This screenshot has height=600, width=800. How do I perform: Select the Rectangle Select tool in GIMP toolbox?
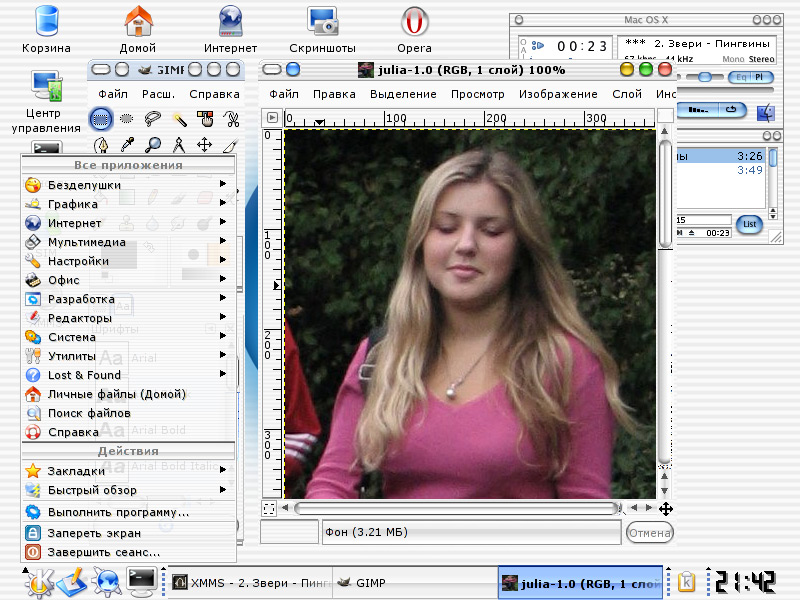tap(101, 119)
